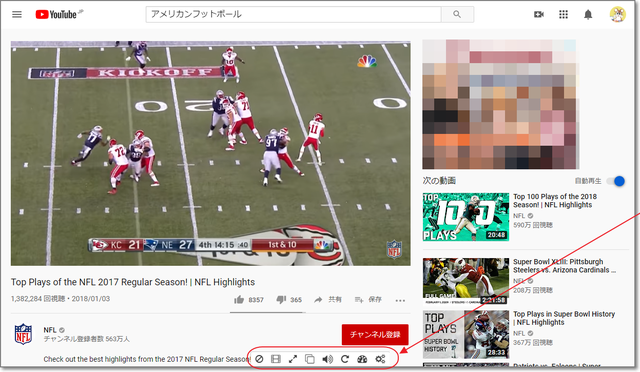Open the hamburger guide menu
The width and height of the screenshot is (640, 372).
tap(17, 15)
